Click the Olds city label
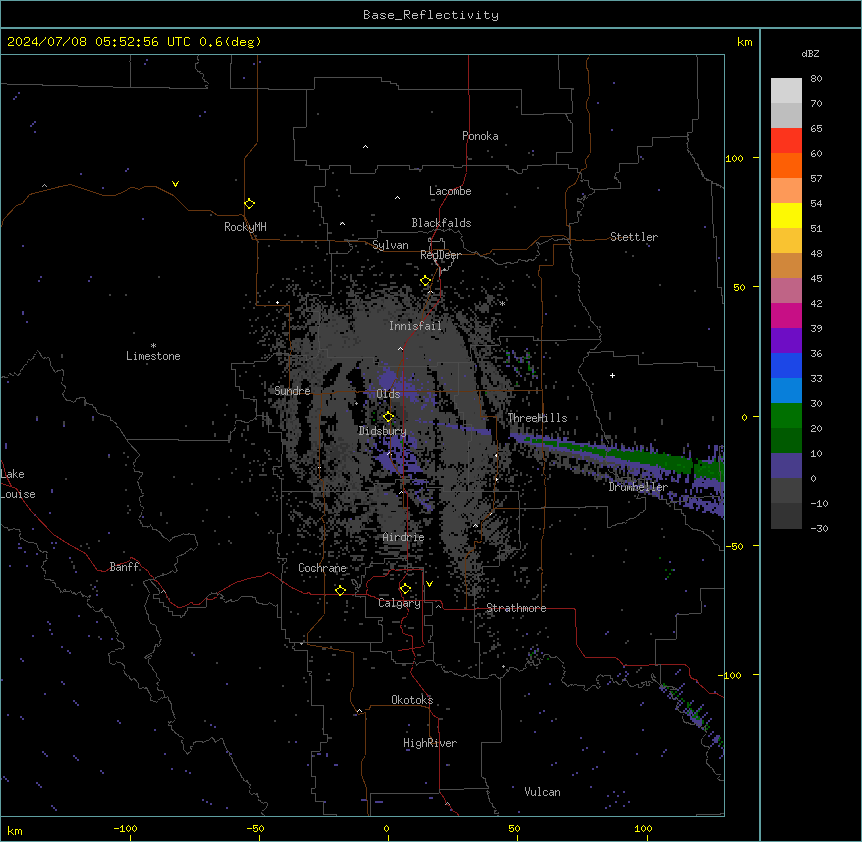The width and height of the screenshot is (862, 842). pos(389,394)
